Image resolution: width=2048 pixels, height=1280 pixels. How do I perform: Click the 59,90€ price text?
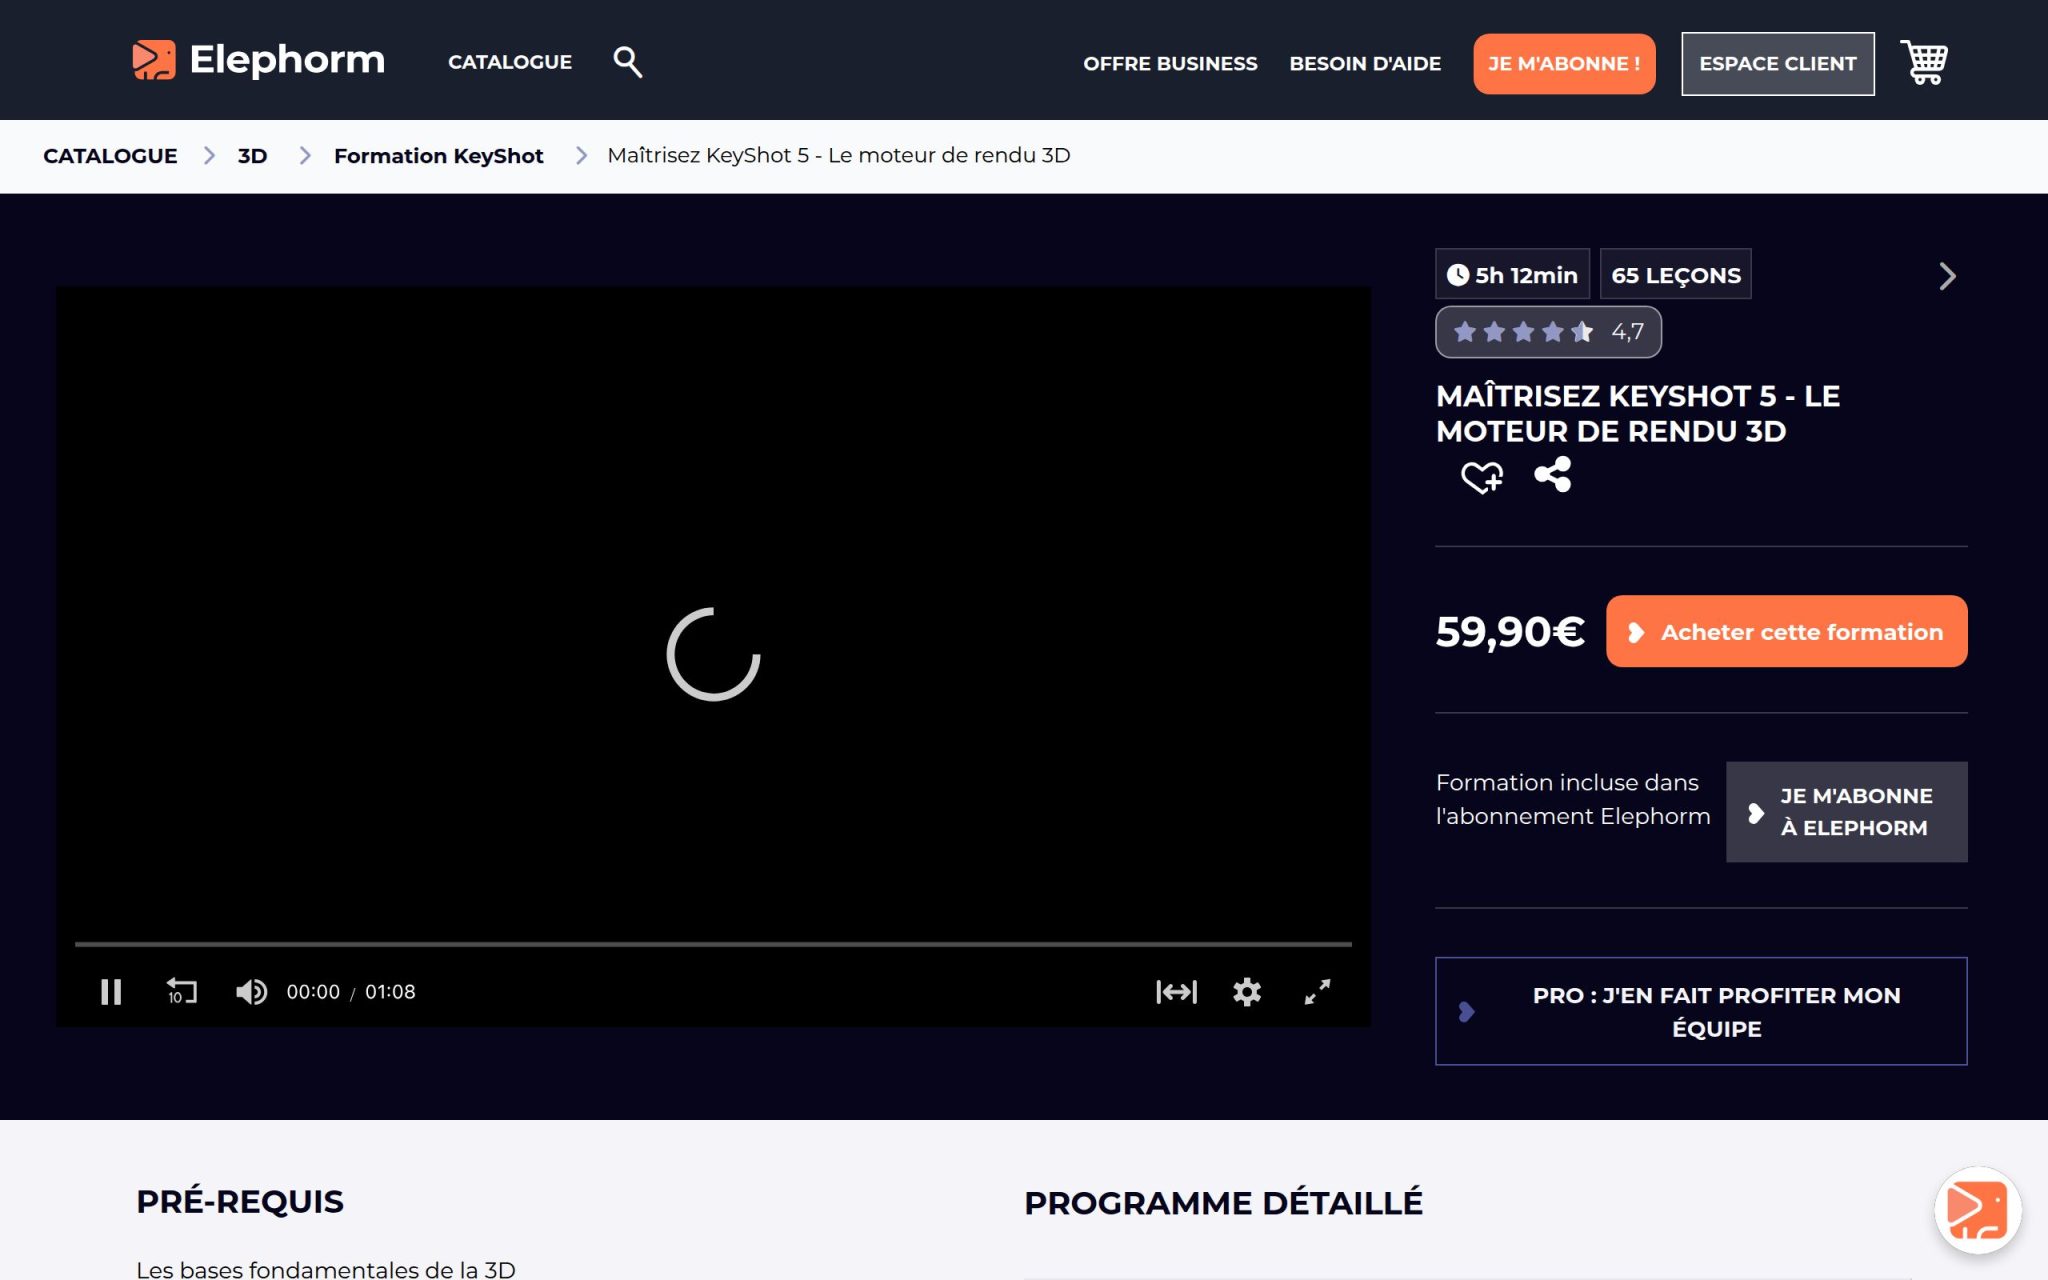click(1510, 632)
